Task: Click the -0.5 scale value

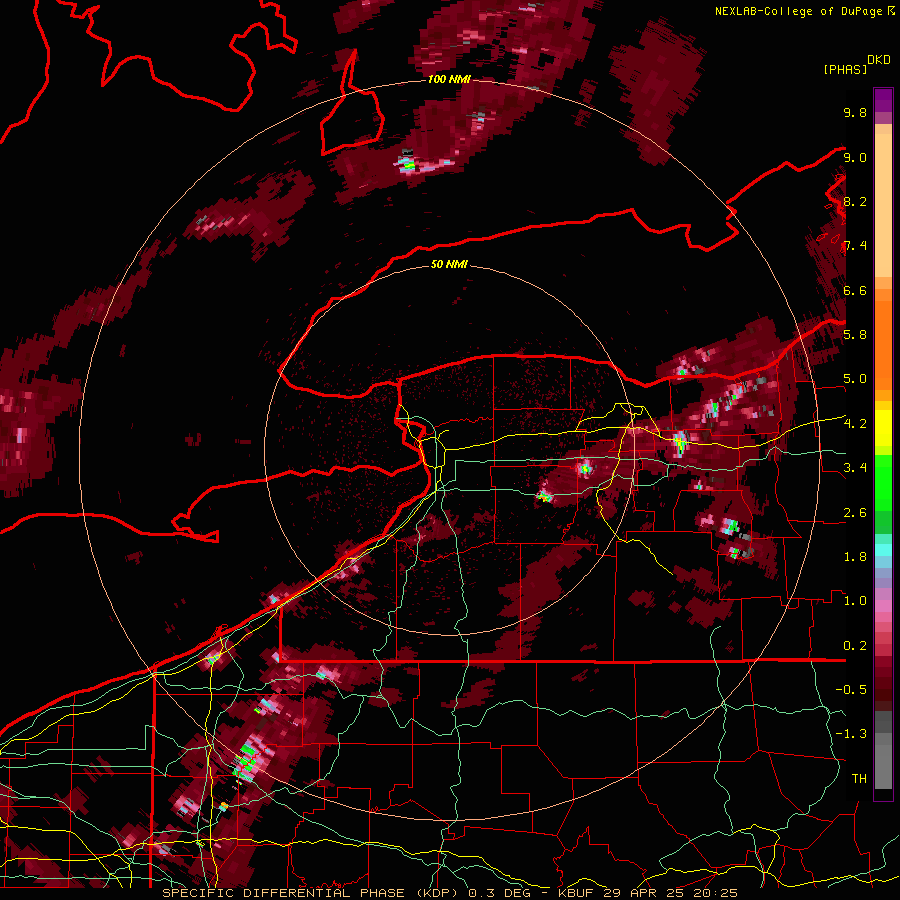Action: tap(851, 690)
